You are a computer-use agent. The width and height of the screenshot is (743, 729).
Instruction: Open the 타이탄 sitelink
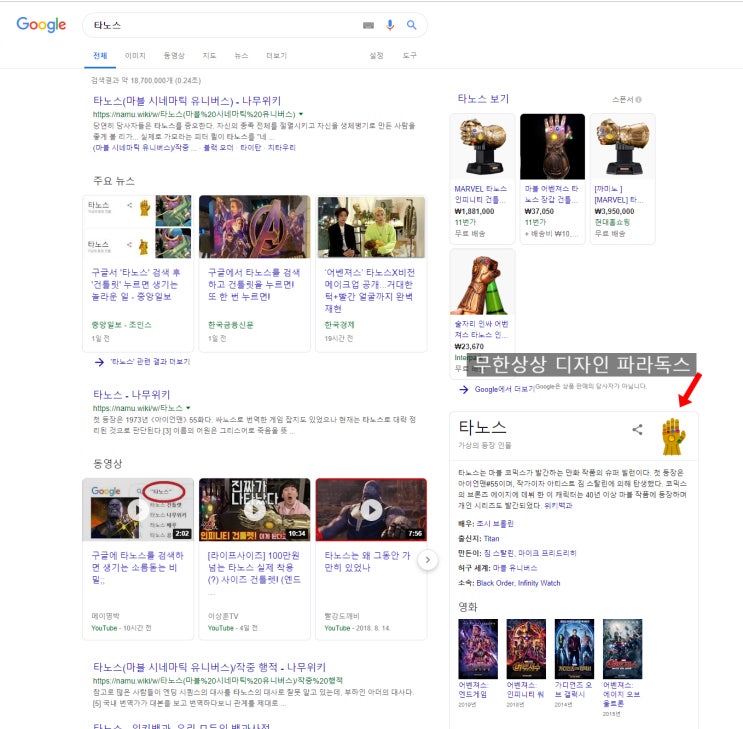pos(251,148)
